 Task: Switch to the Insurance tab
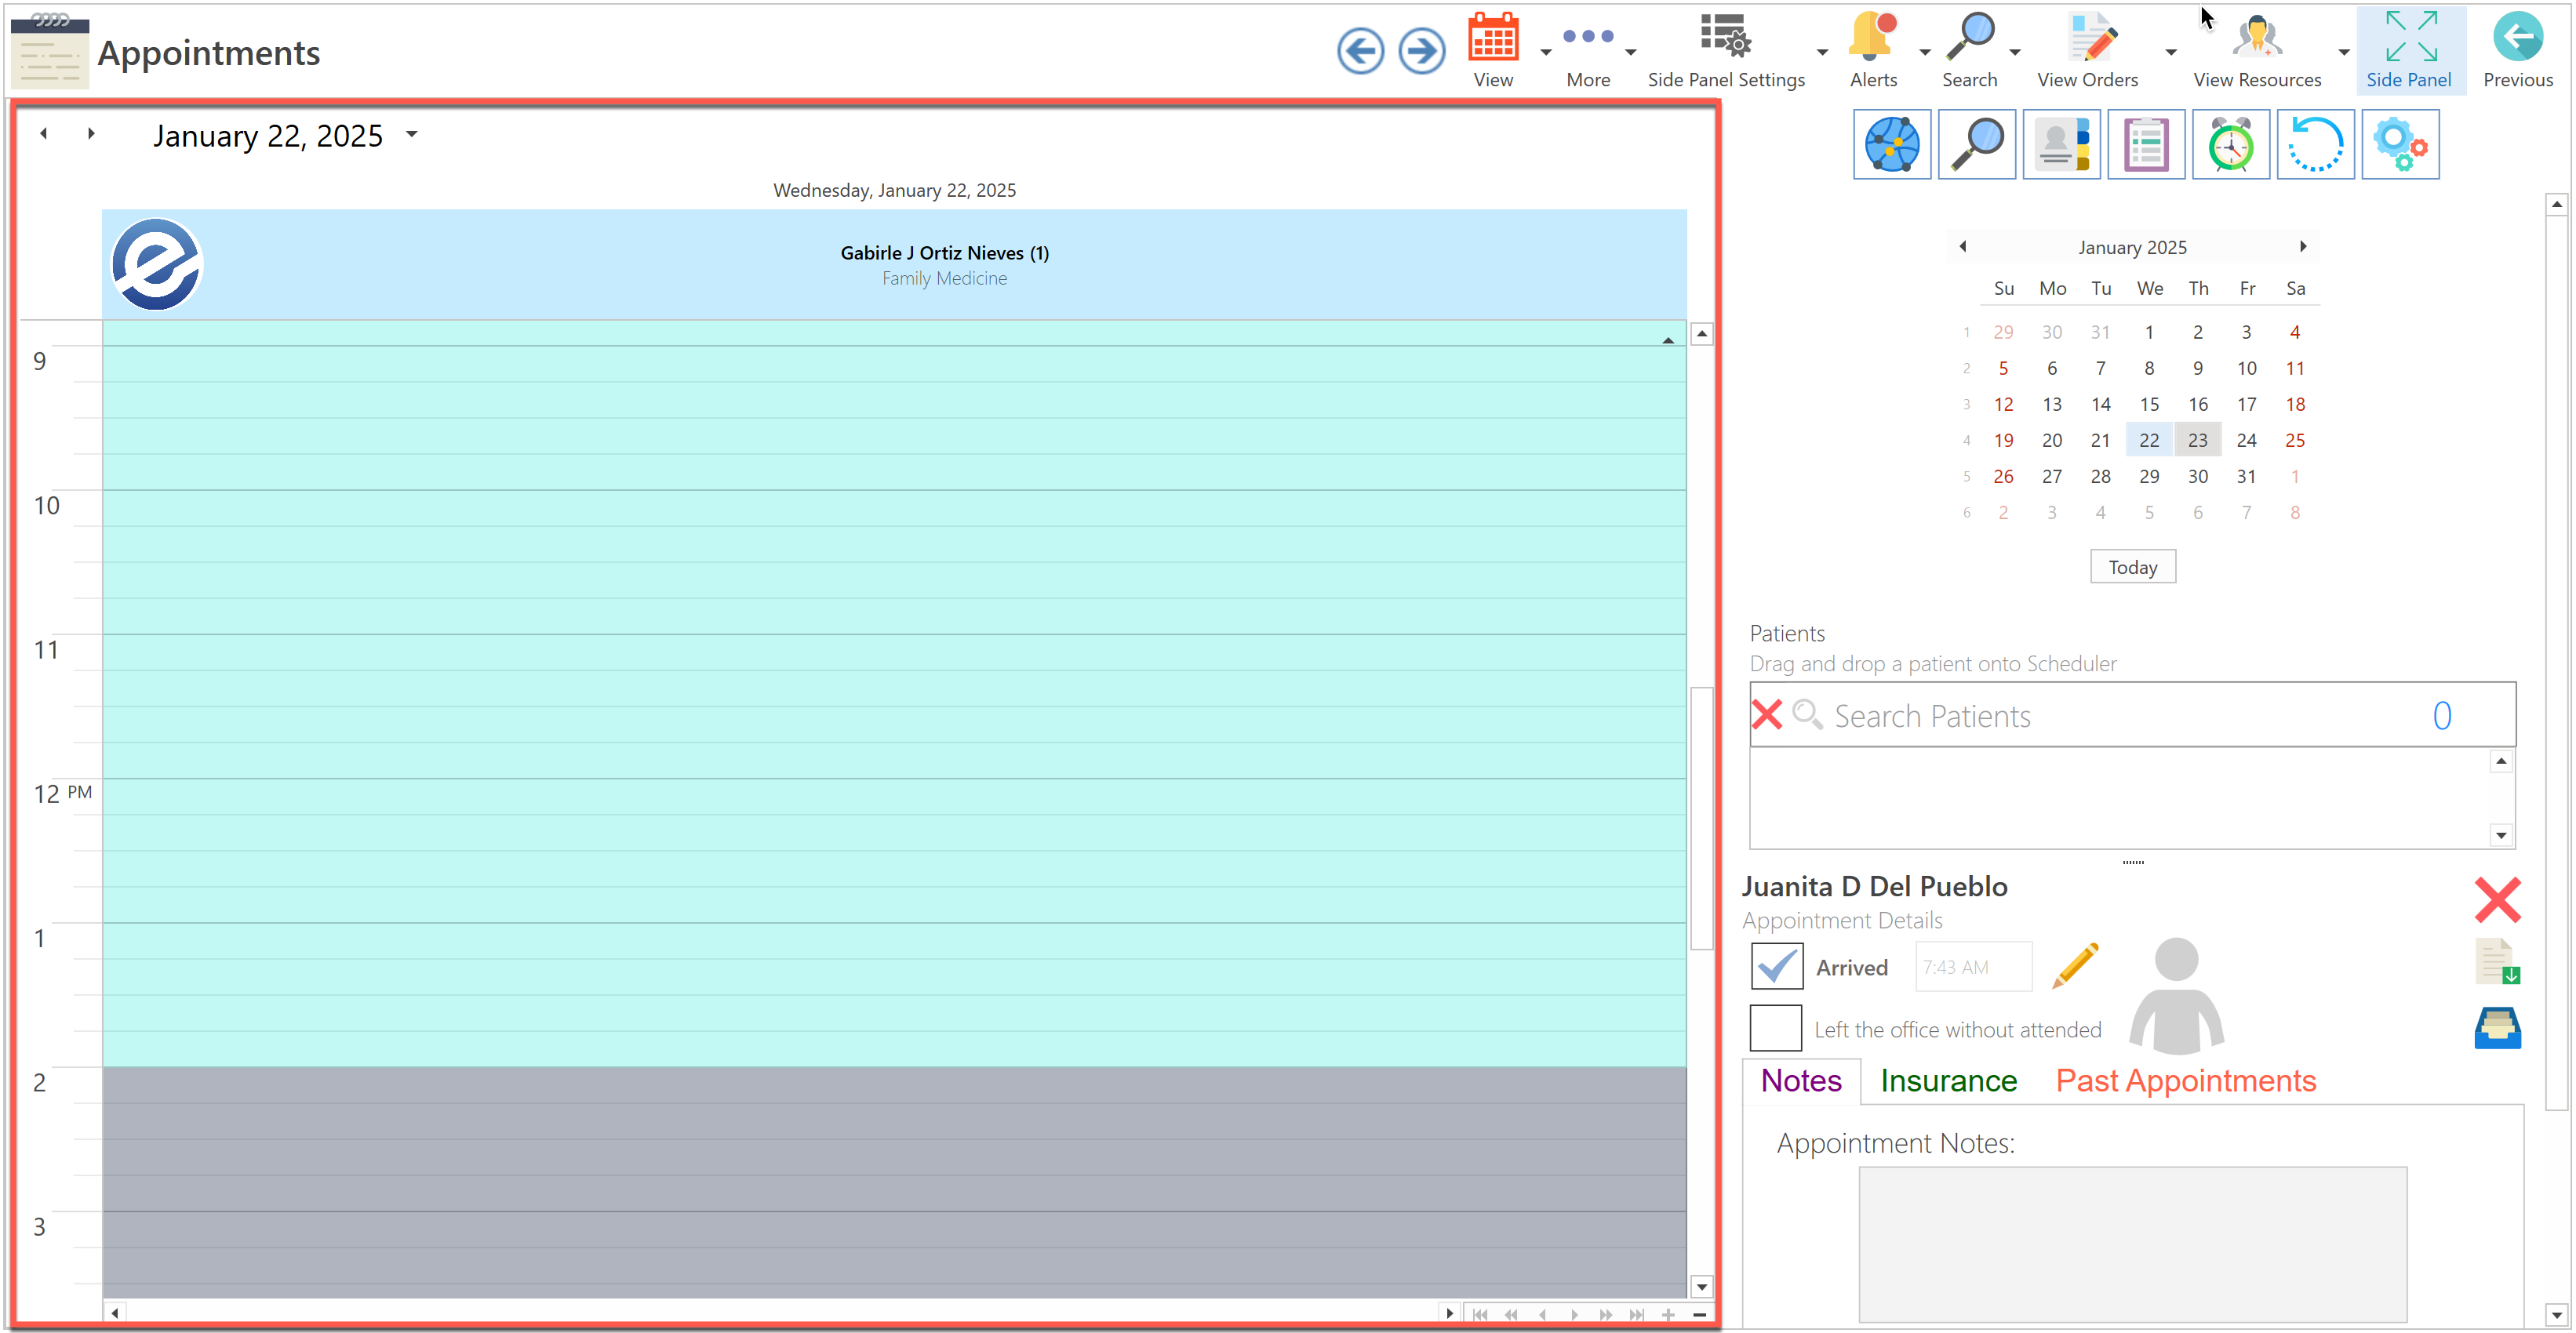[1948, 1081]
